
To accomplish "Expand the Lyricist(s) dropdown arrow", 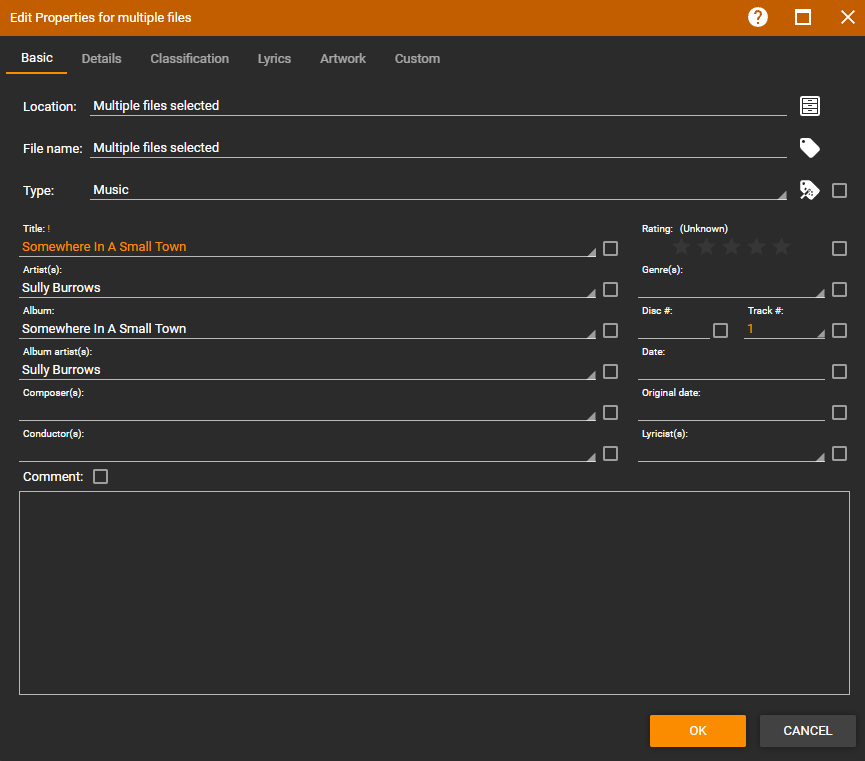I will pos(820,457).
